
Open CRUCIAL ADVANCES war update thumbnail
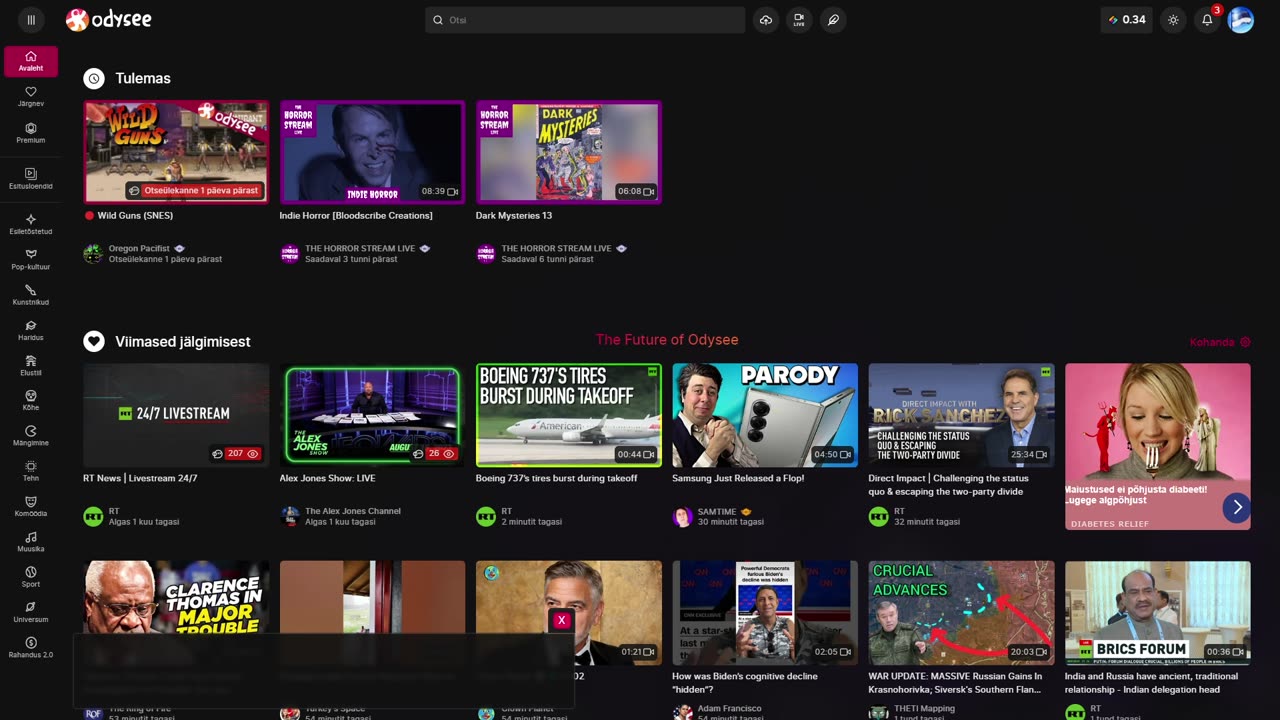961,612
